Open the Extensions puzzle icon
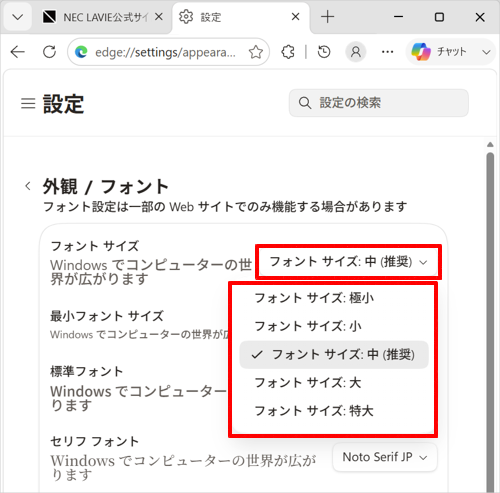This screenshot has width=500, height=493. (288, 52)
